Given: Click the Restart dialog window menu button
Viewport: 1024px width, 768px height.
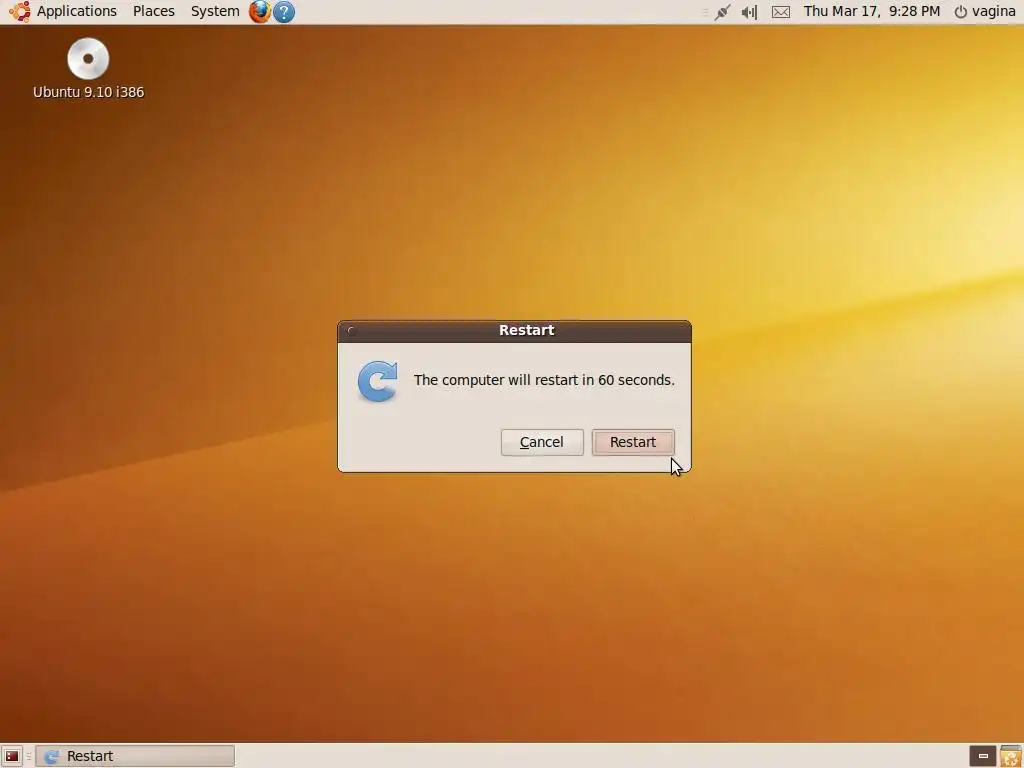Looking at the screenshot, I should click(x=351, y=330).
